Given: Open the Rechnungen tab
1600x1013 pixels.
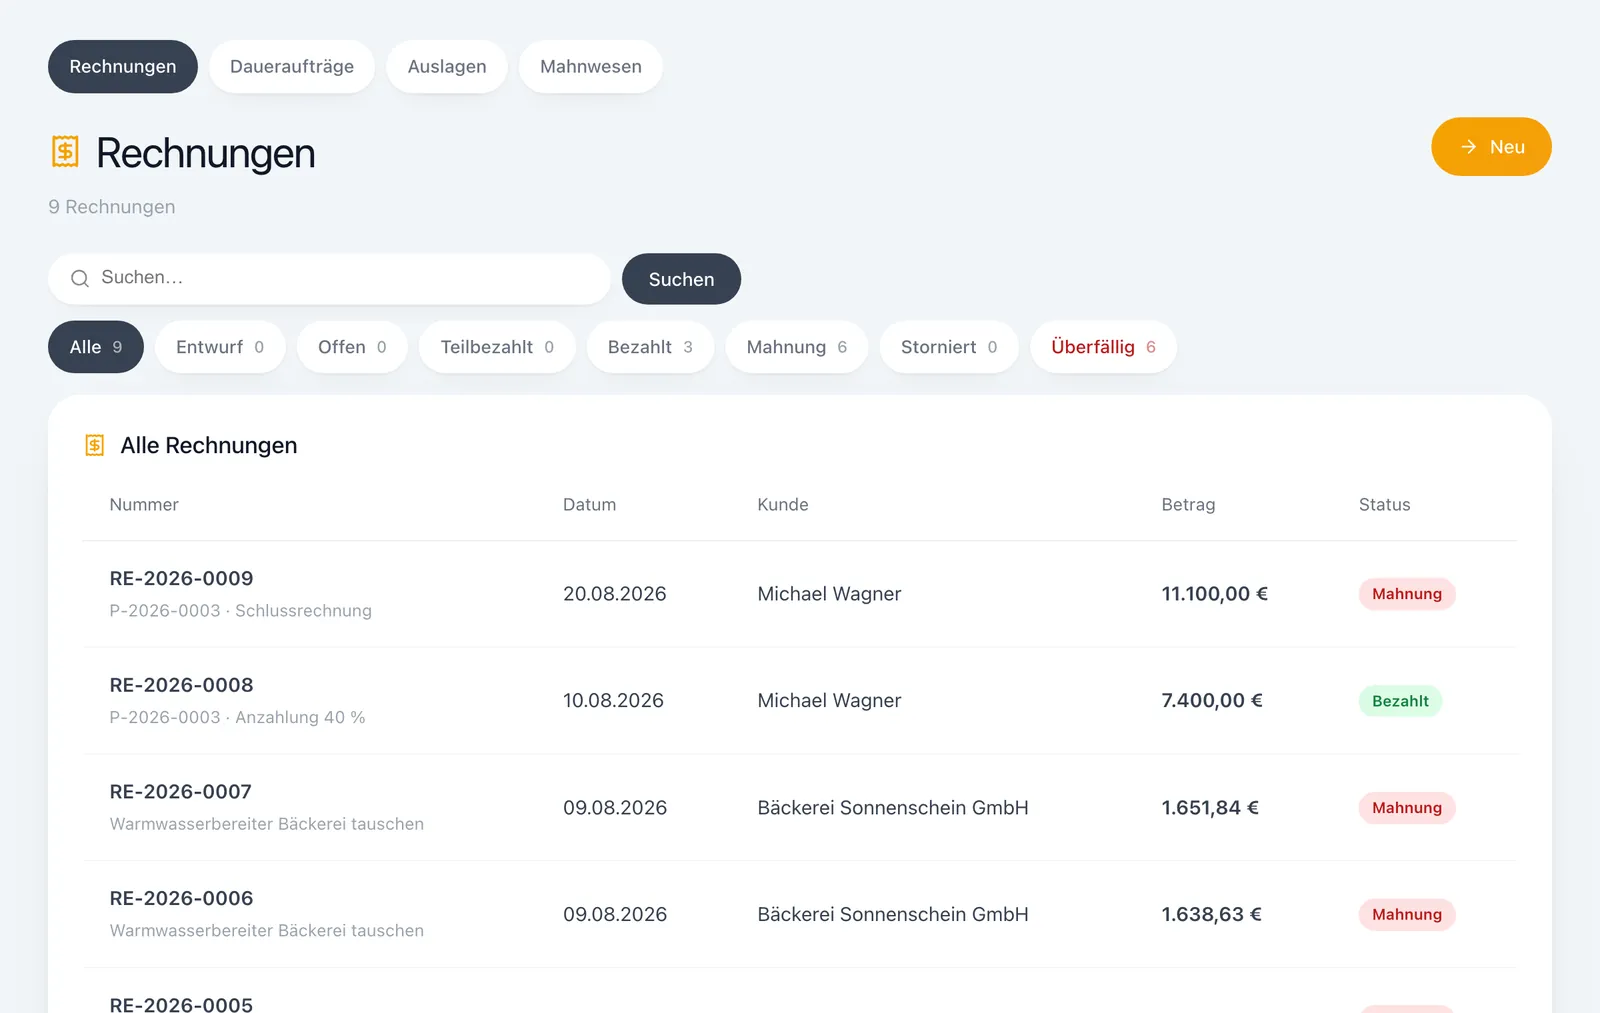Looking at the screenshot, I should [x=123, y=66].
